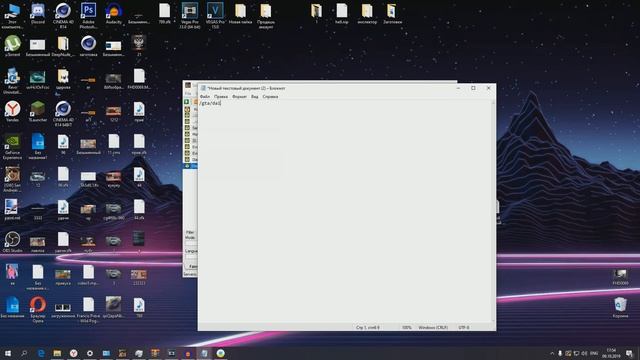Open the taskbar clock and date
The height and width of the screenshot is (360, 640).
(x=611, y=353)
